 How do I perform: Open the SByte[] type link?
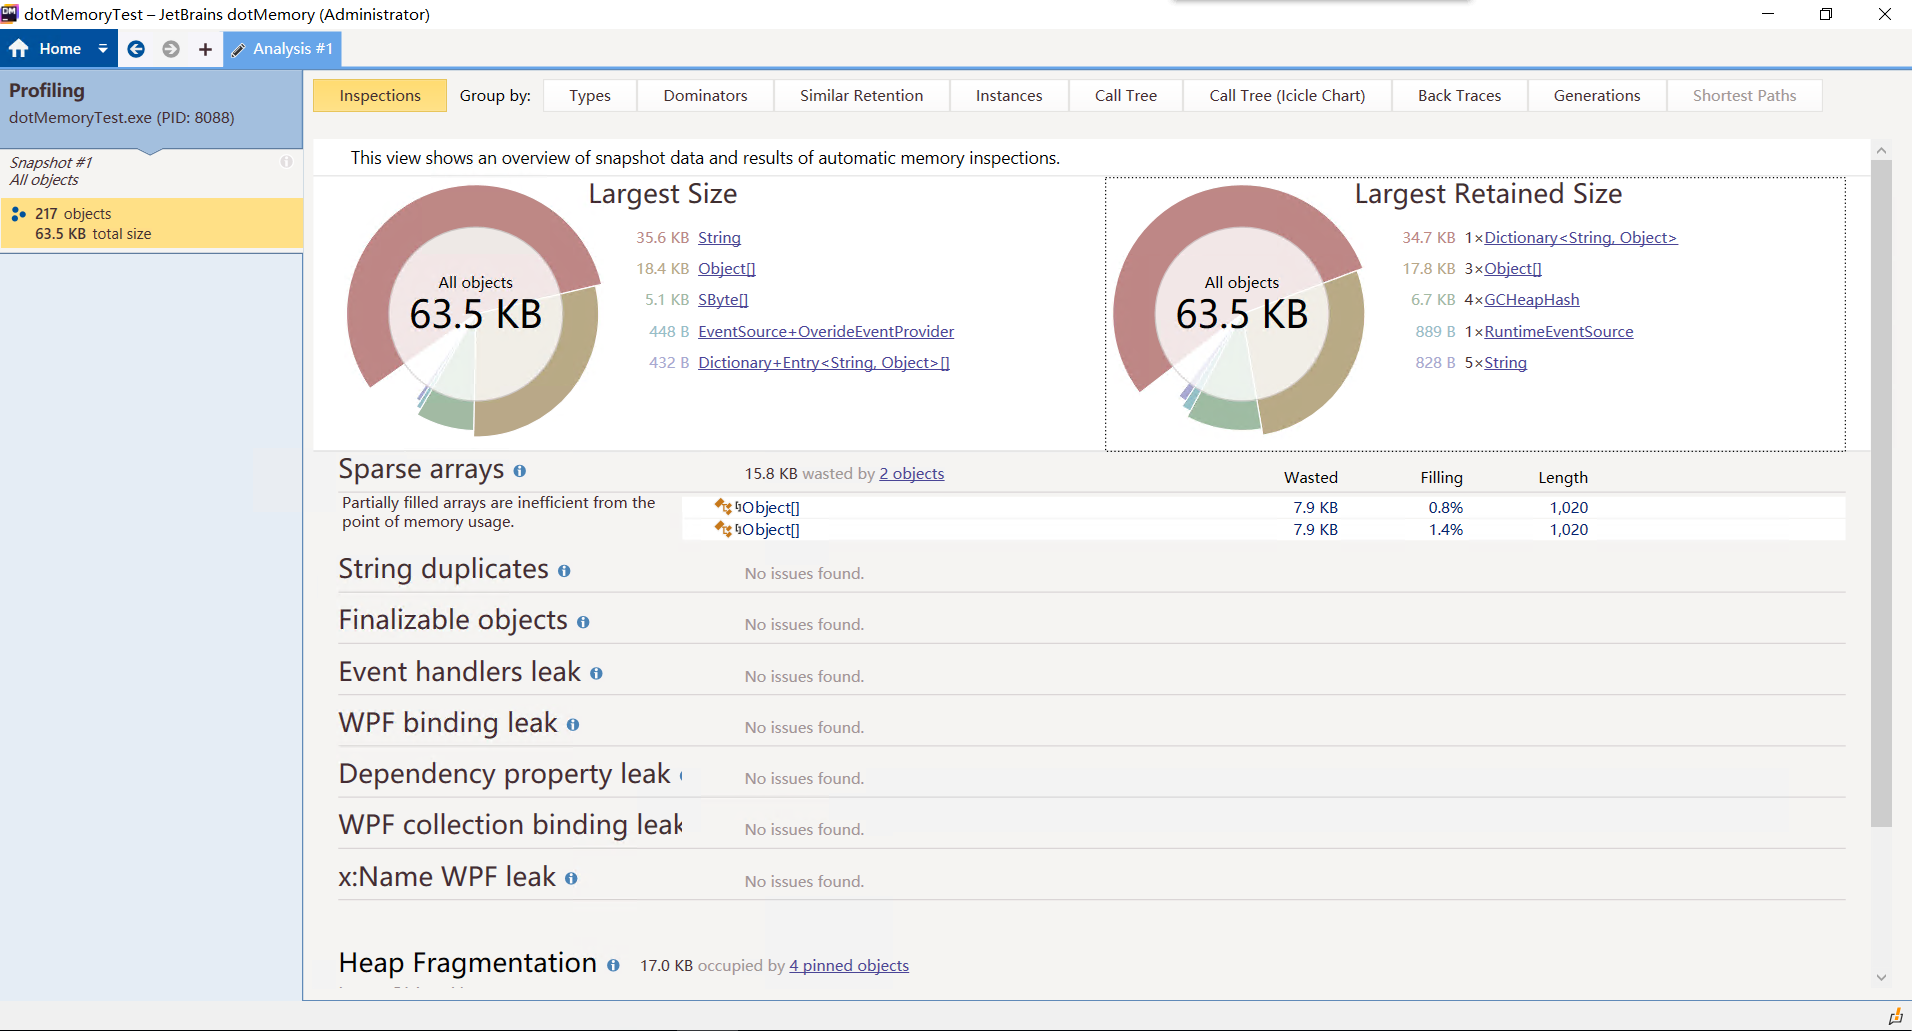tap(723, 300)
